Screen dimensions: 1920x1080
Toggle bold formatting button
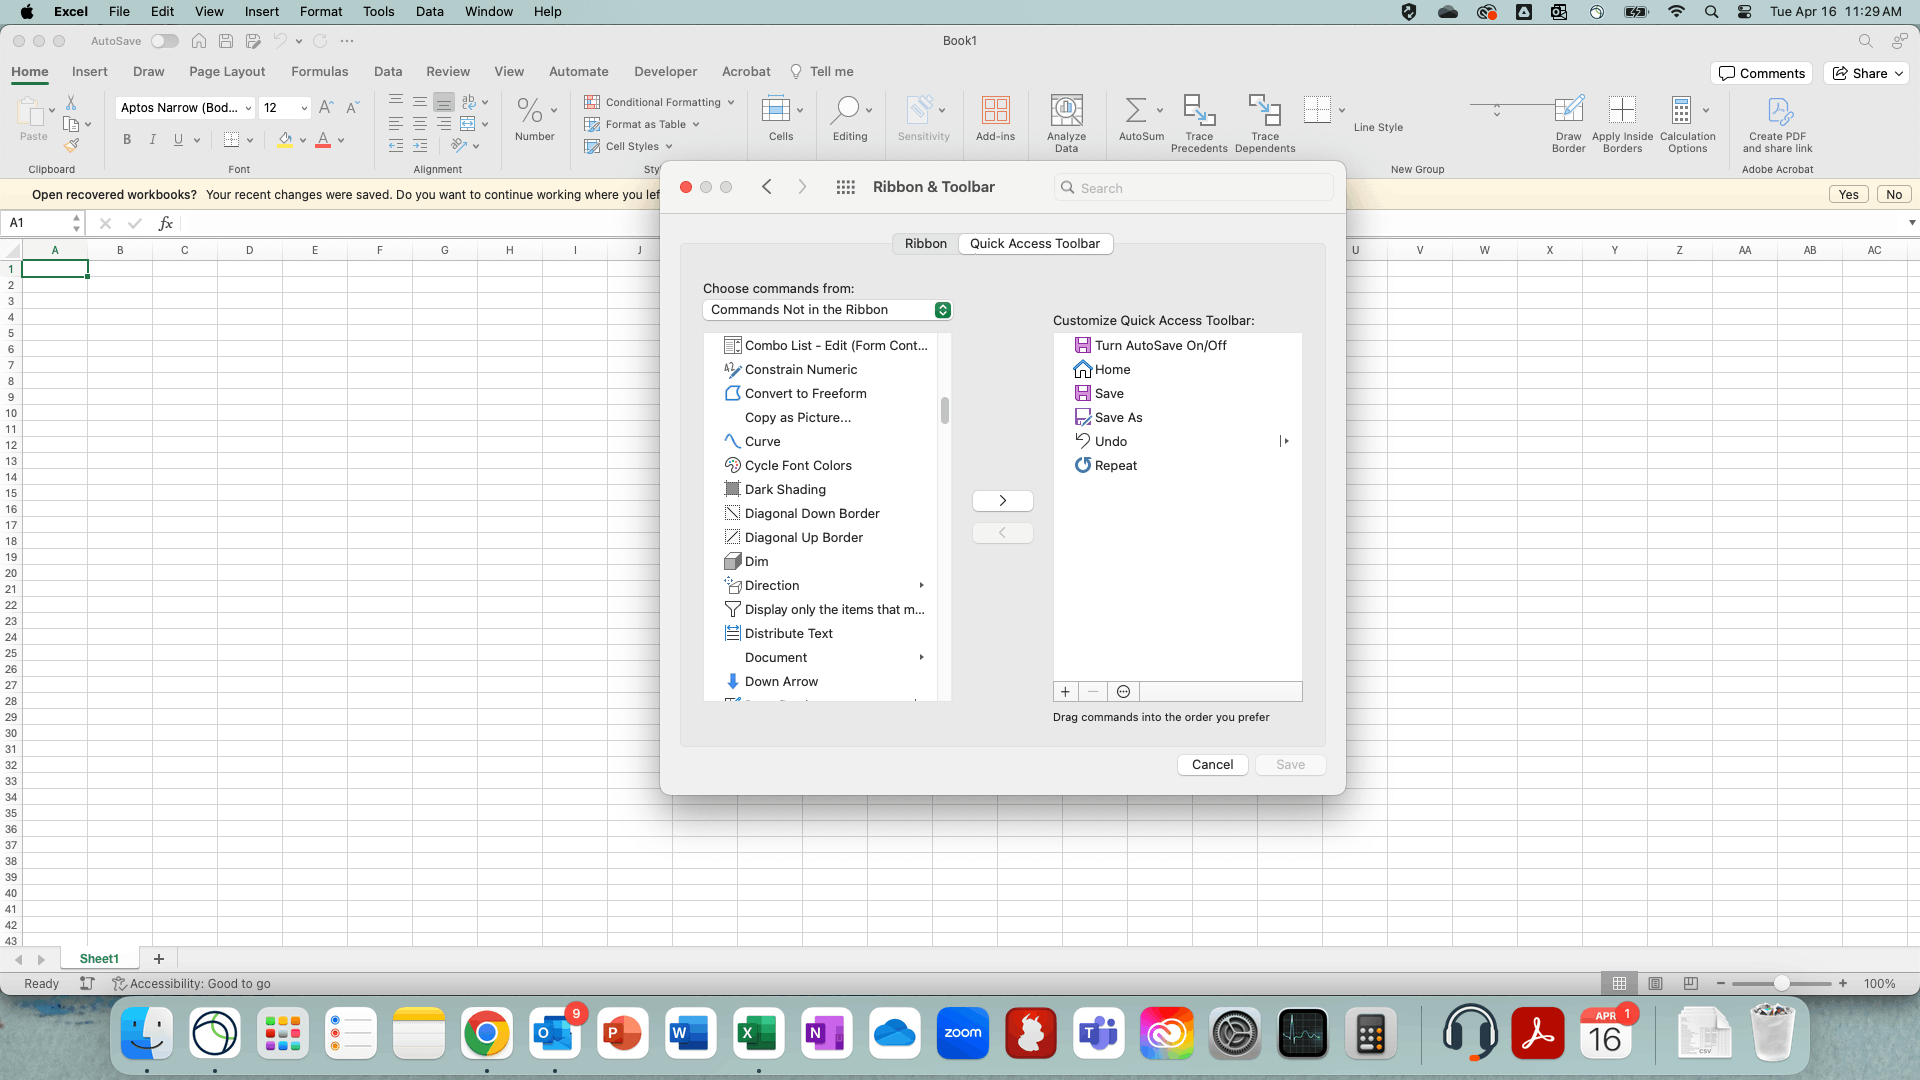pyautogui.click(x=127, y=140)
